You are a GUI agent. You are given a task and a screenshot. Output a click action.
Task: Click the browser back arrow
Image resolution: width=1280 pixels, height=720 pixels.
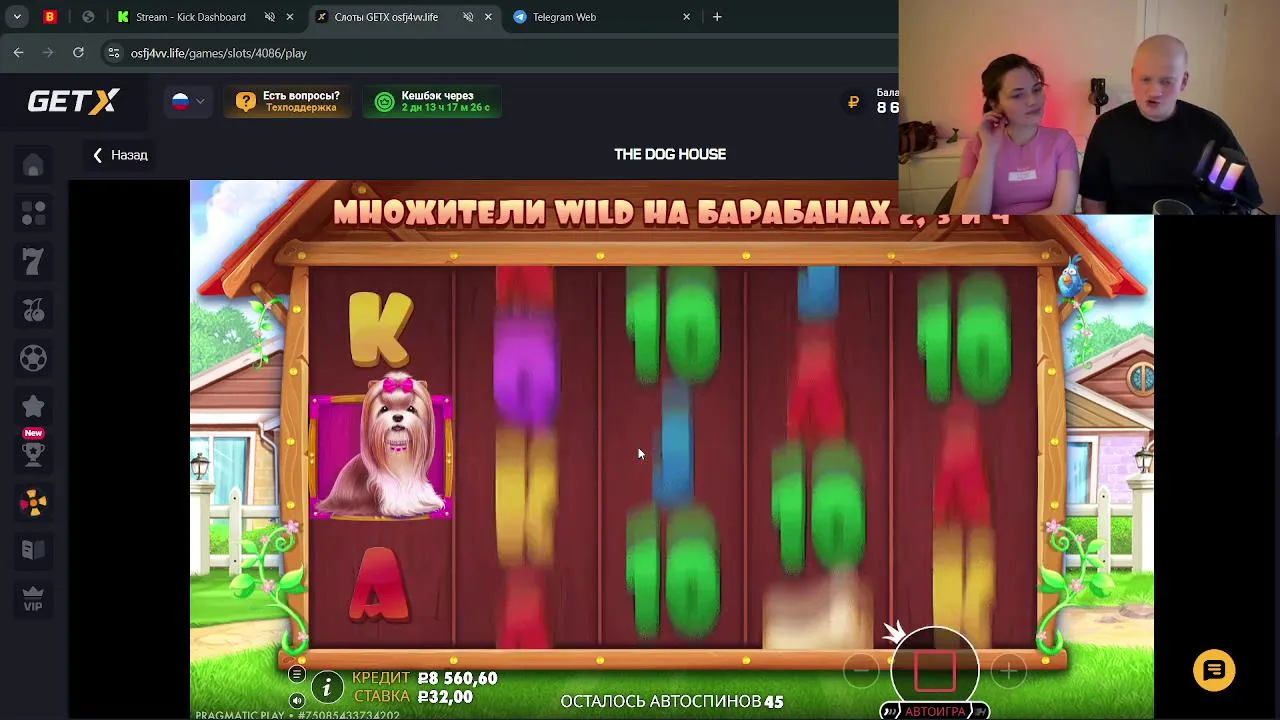coord(19,52)
